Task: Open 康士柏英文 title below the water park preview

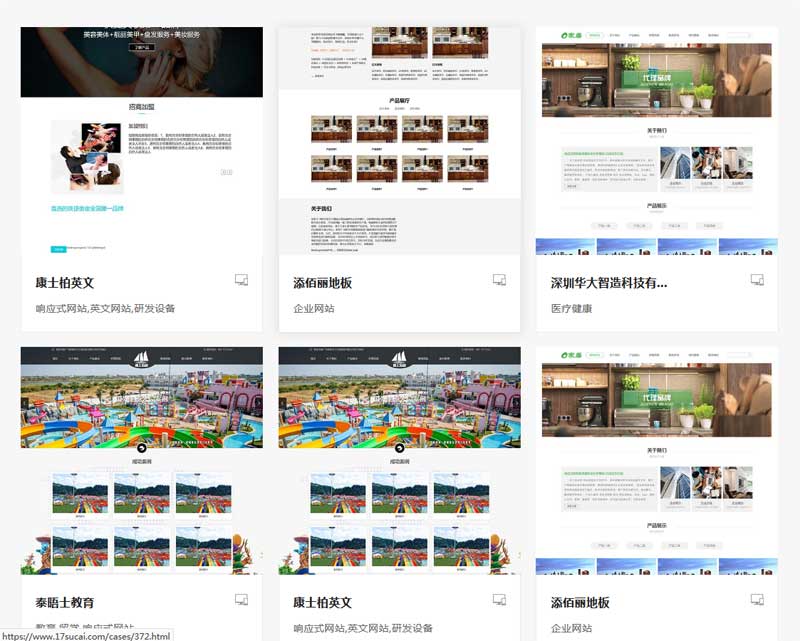Action: click(x=322, y=603)
